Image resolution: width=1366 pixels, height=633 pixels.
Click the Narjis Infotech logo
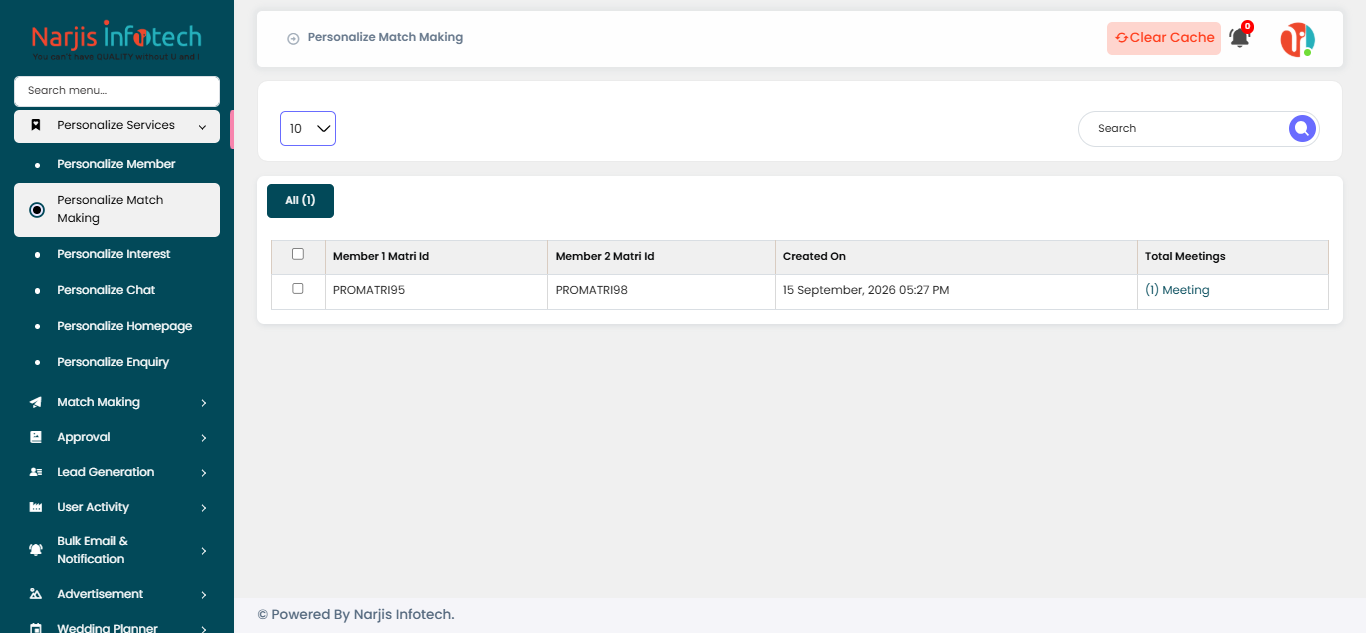[116, 41]
